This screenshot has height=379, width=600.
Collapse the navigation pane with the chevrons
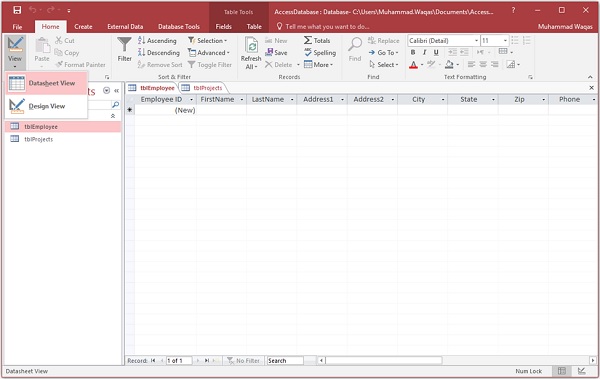click(117, 91)
